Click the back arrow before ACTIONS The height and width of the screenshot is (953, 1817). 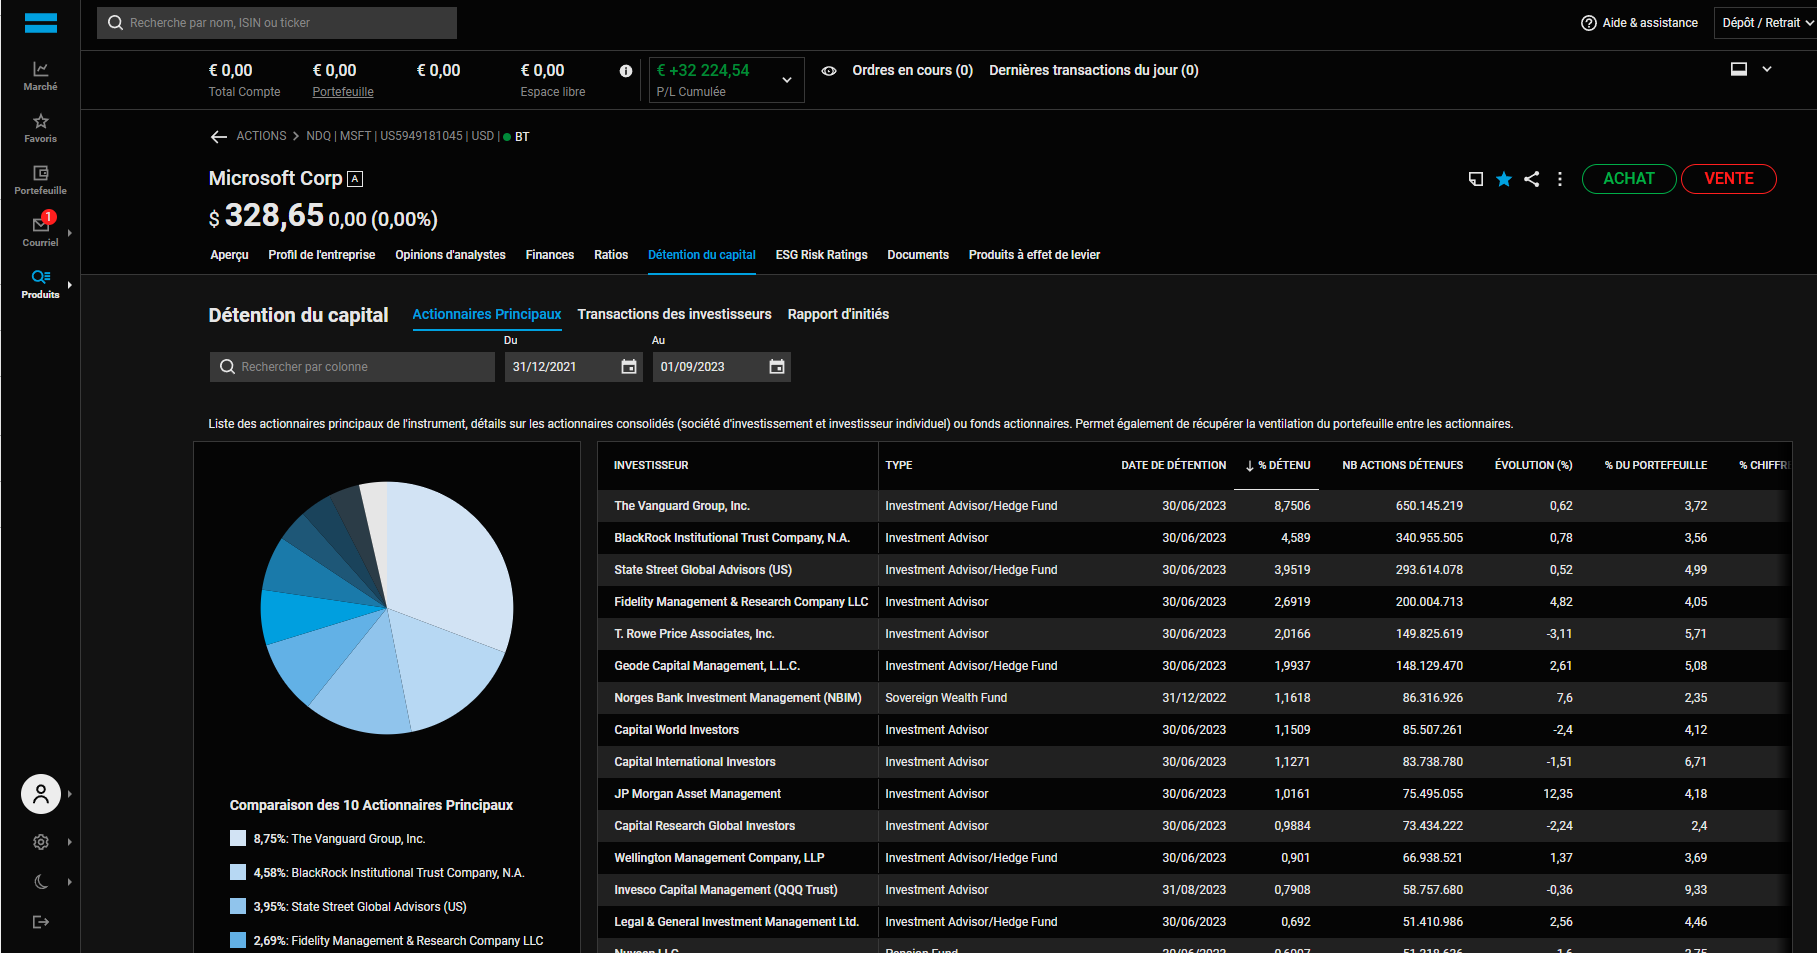219,136
